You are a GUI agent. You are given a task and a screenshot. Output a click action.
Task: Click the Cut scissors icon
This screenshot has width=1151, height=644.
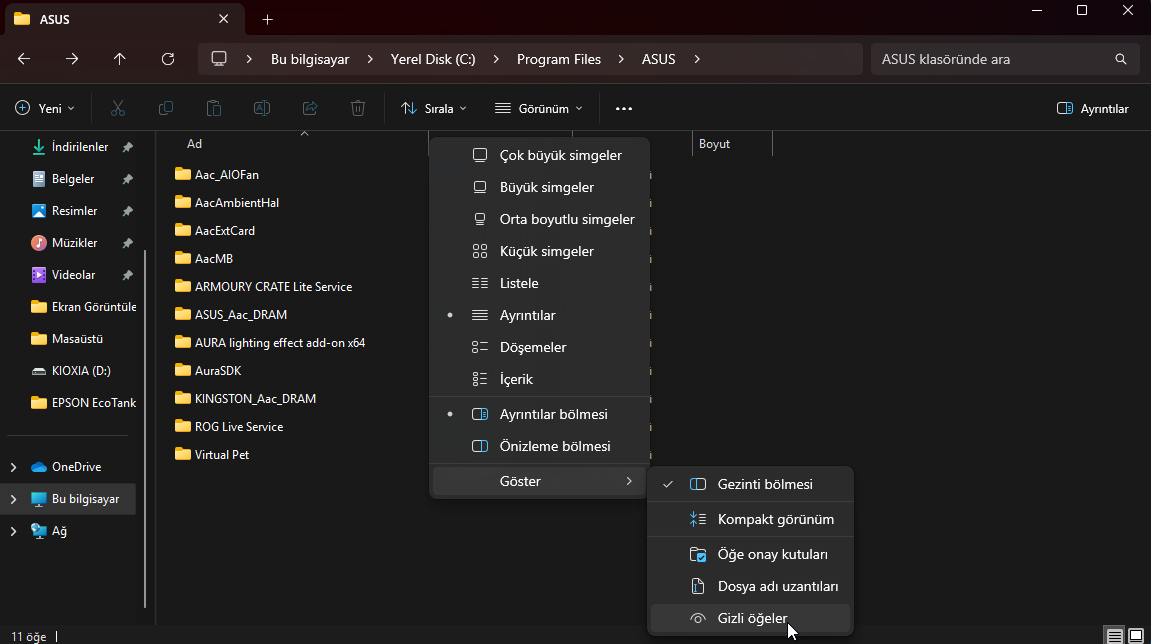click(118, 108)
